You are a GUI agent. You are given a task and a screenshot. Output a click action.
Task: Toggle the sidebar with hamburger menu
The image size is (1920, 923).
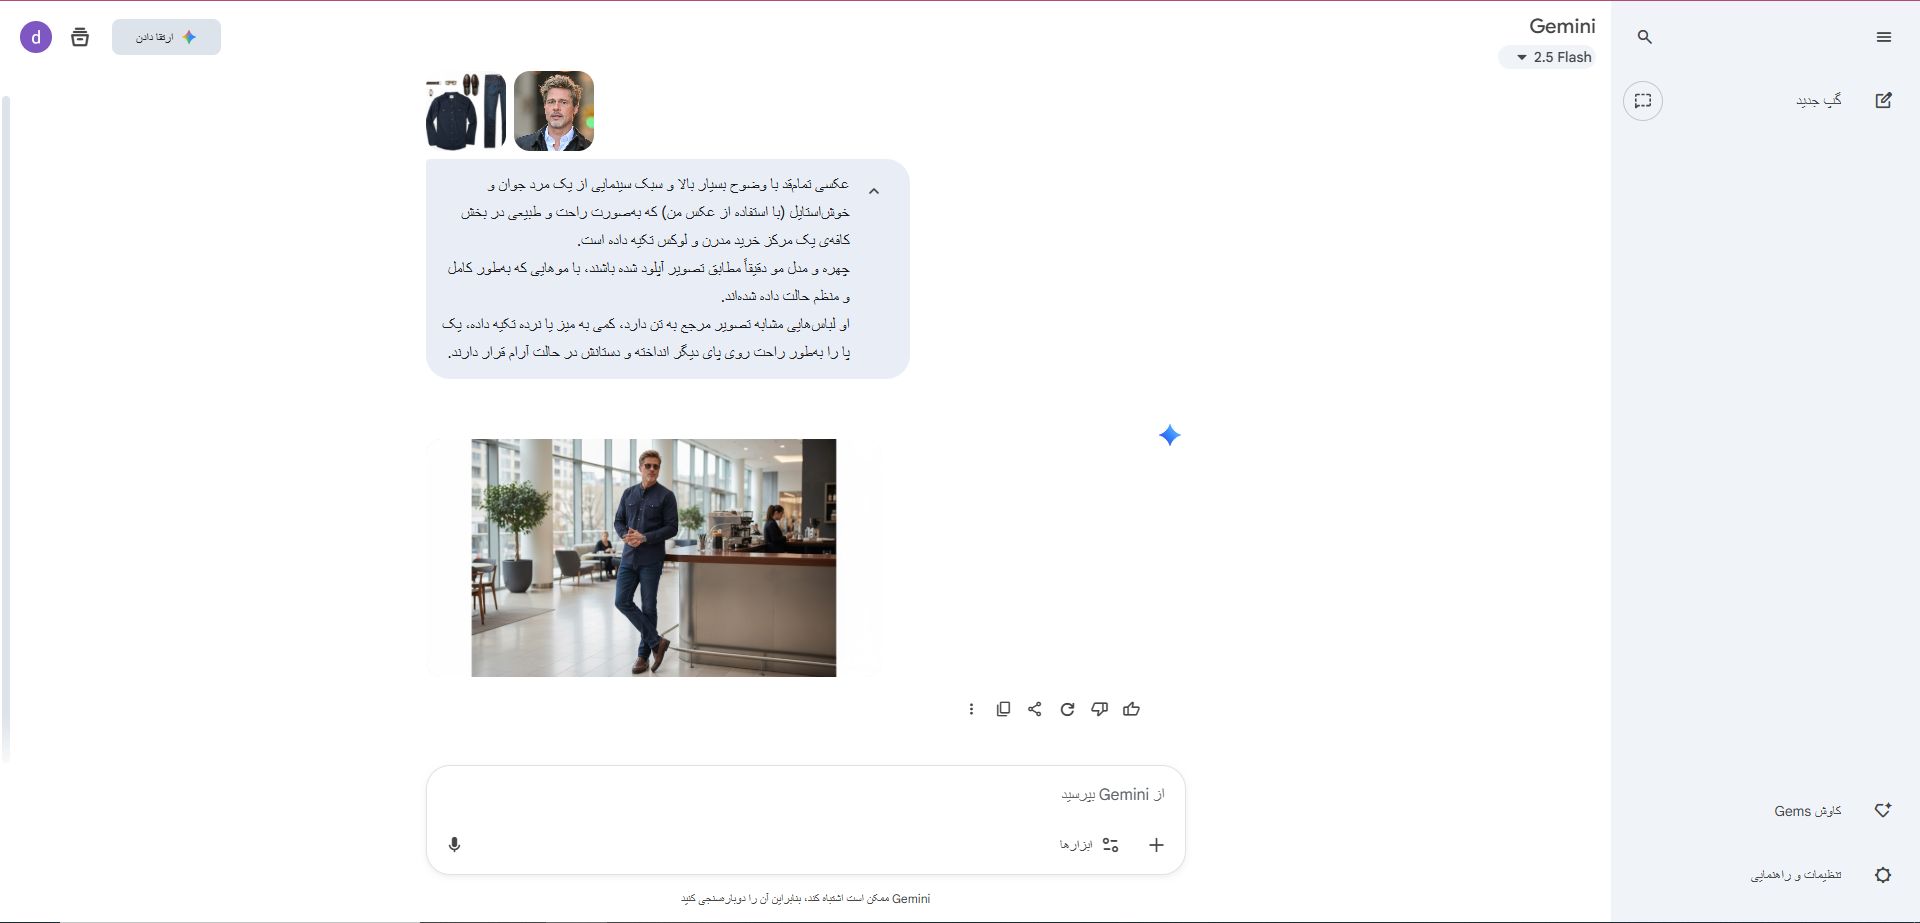coord(1884,37)
